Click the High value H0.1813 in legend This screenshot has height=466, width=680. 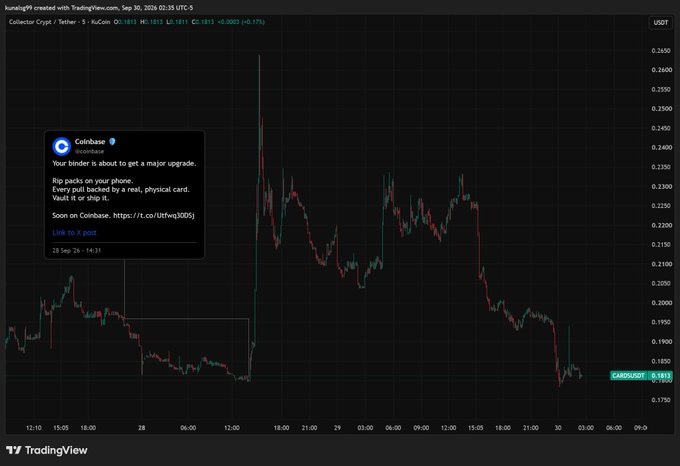tap(151, 22)
